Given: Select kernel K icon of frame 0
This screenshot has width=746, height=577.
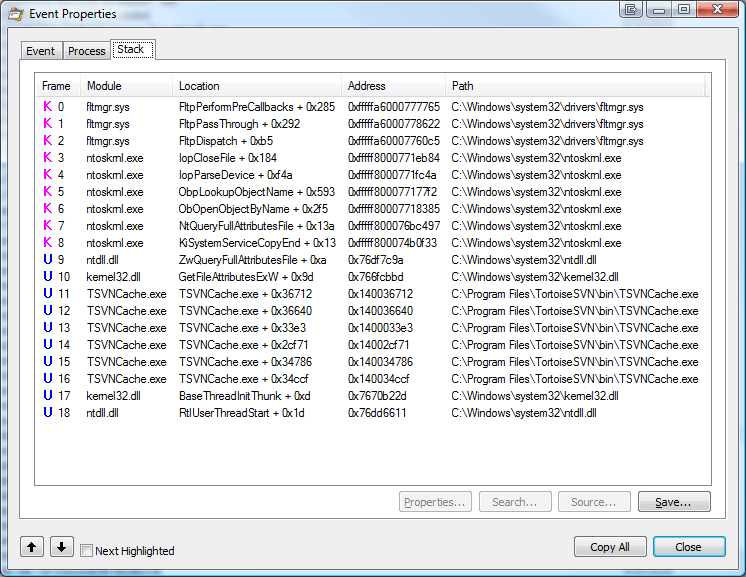Looking at the screenshot, I should pos(48,106).
